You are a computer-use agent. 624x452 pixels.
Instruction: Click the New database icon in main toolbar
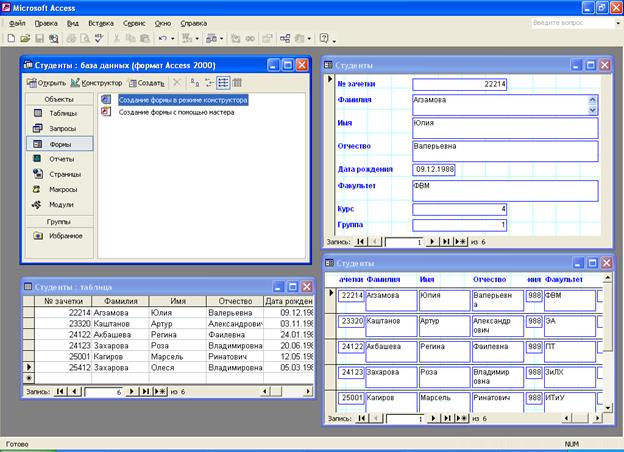tap(10, 38)
